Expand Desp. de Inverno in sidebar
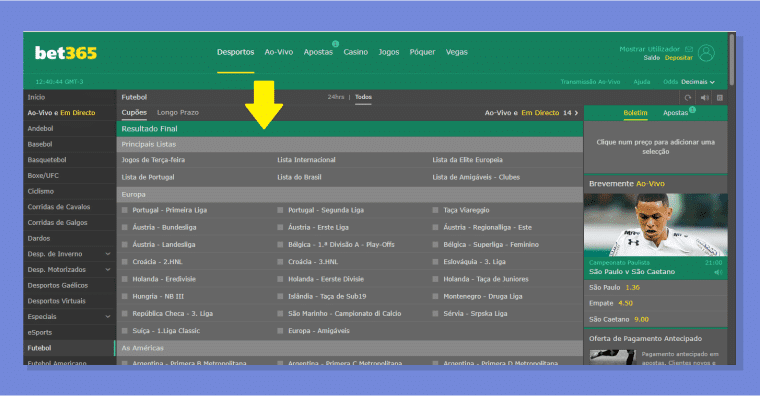 click(x=108, y=254)
